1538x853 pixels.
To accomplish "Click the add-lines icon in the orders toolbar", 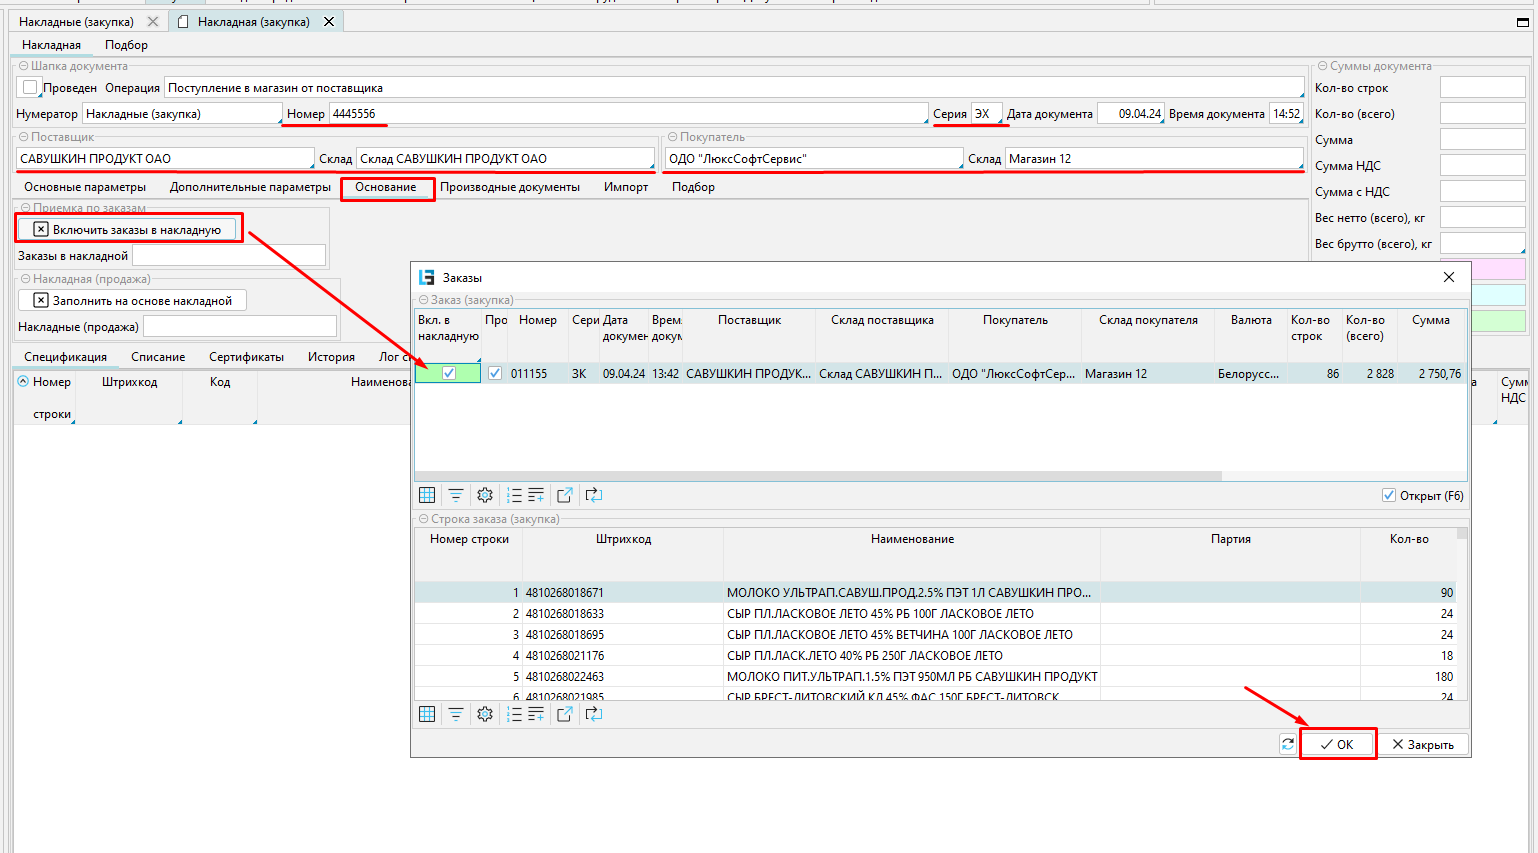I will pyautogui.click(x=537, y=495).
